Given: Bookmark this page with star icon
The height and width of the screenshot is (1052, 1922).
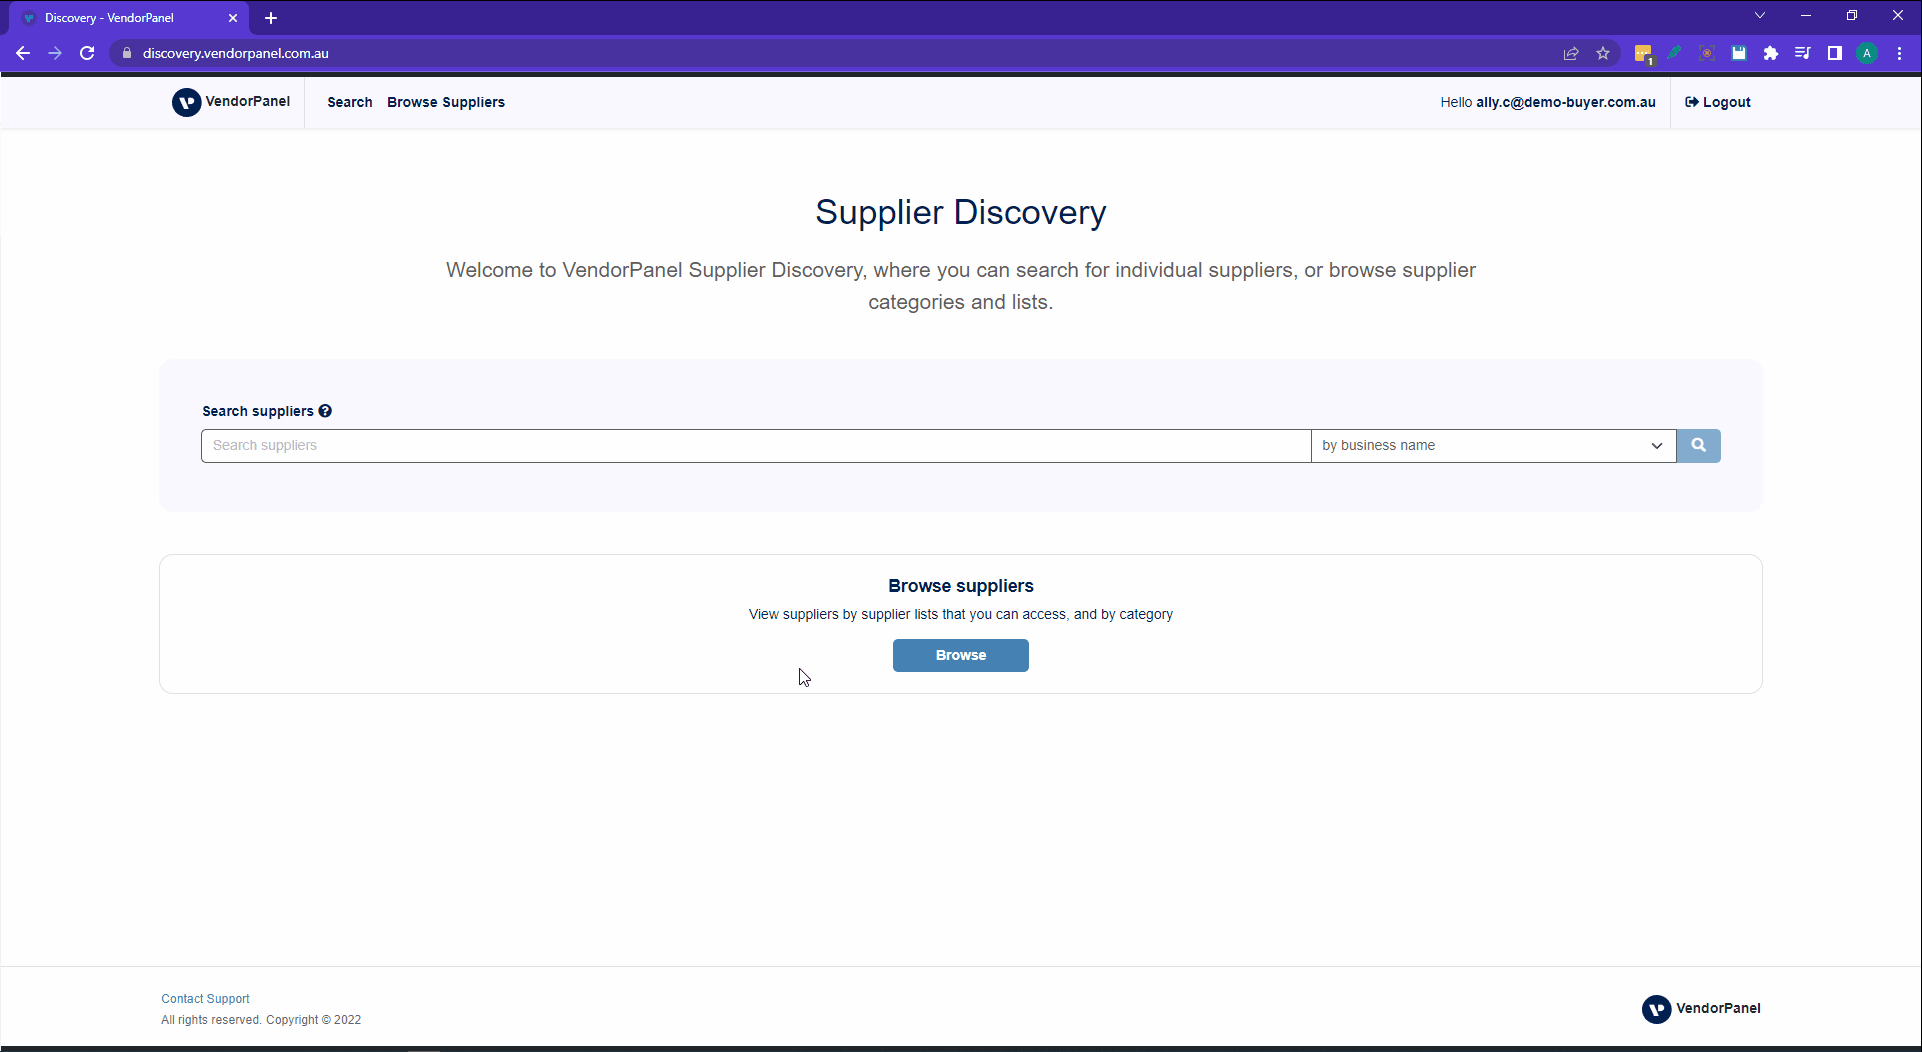Looking at the screenshot, I should [x=1603, y=54].
